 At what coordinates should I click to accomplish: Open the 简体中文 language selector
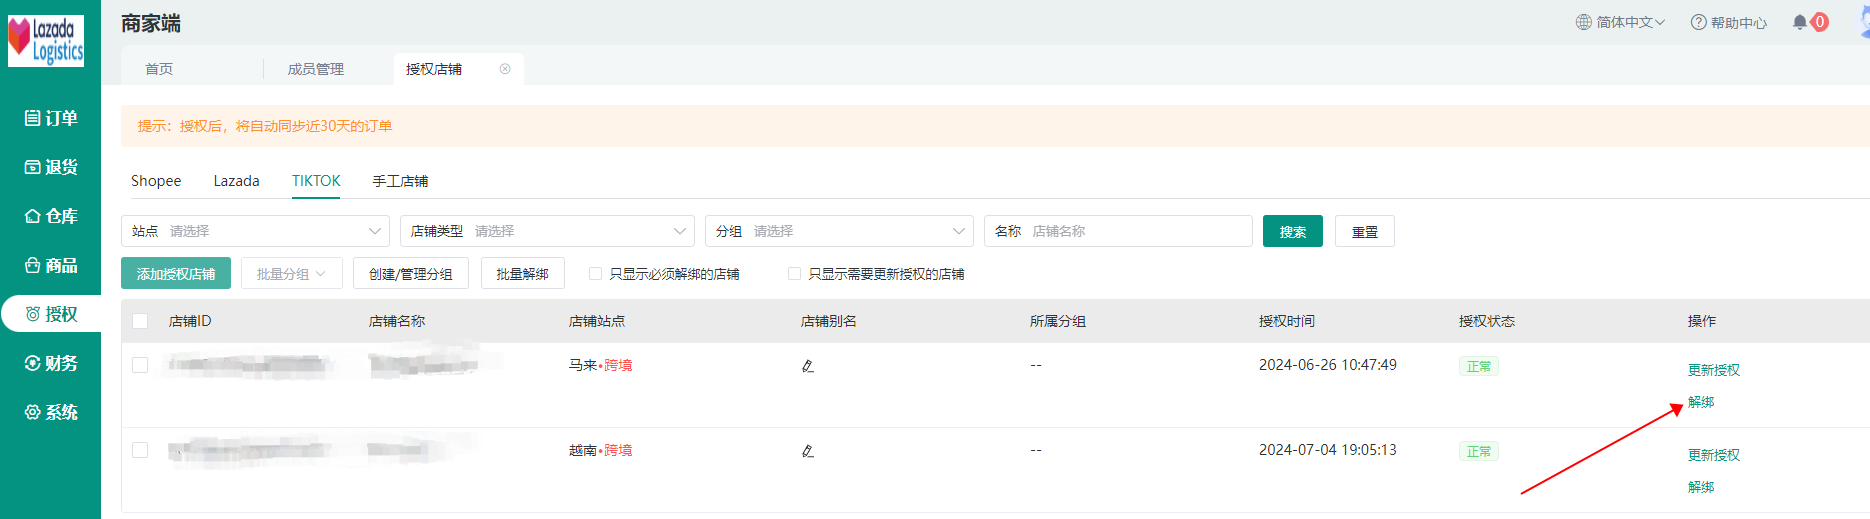click(x=1620, y=22)
